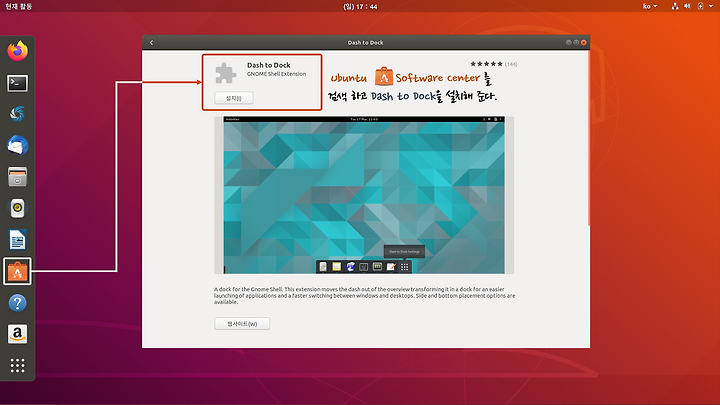Open the 웹사이트(W) website button
The image size is (720, 405).
pos(242,324)
